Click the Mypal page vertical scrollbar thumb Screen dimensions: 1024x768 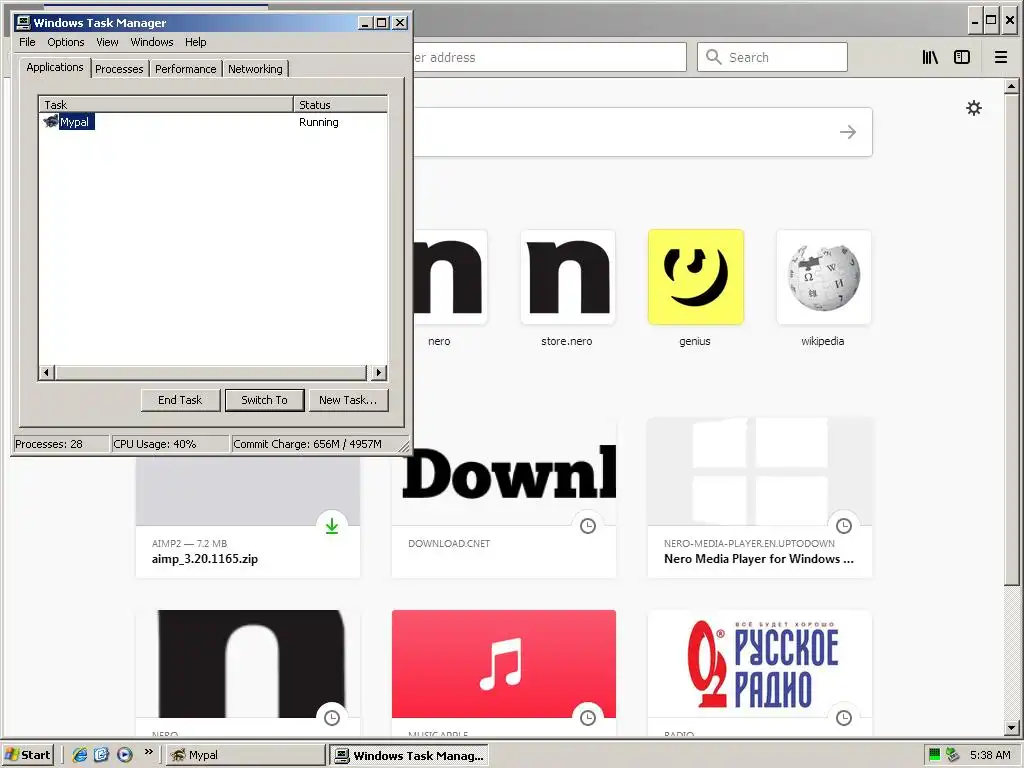point(1012,339)
